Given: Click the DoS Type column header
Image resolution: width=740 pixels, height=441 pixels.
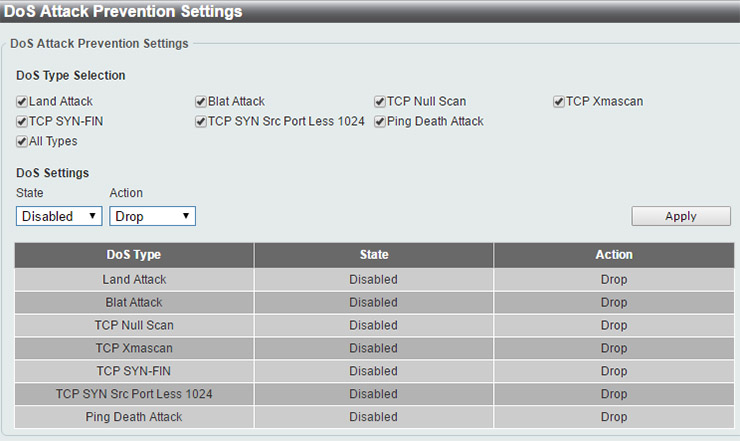Looking at the screenshot, I should click(134, 255).
